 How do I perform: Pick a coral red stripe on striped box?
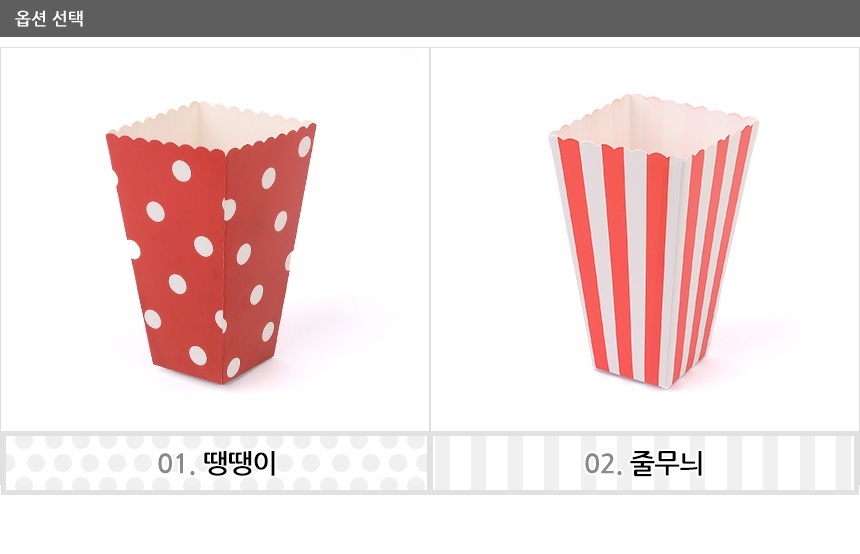[617, 258]
